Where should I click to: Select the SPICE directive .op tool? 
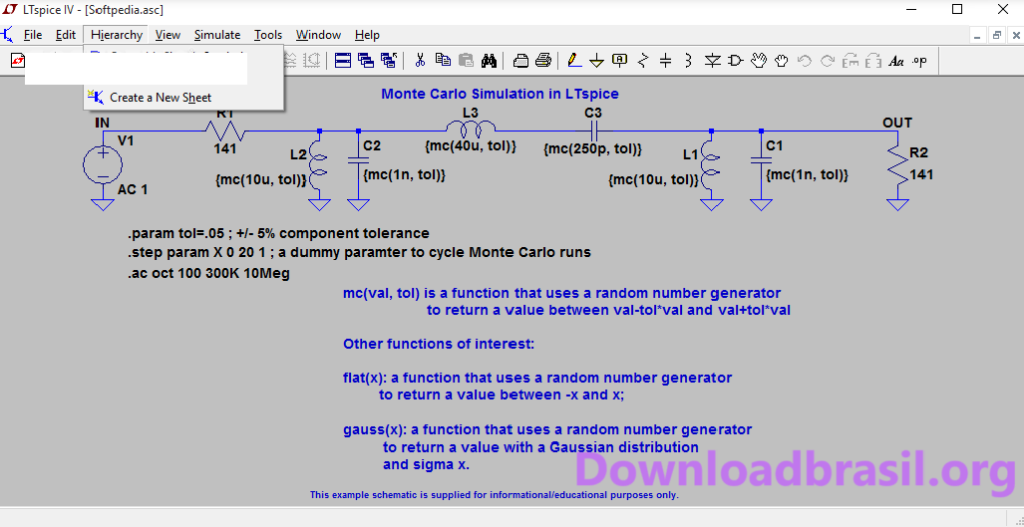(x=920, y=61)
